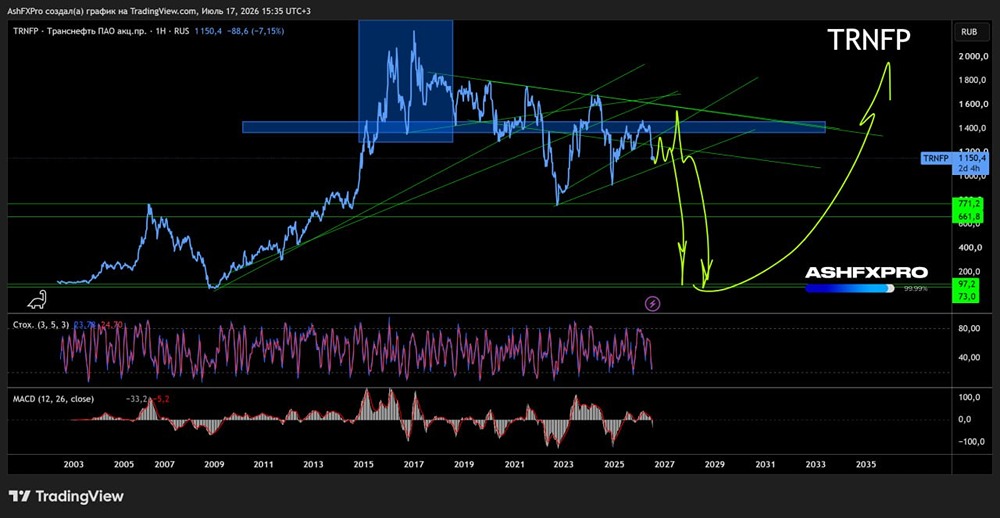Click the 2027 year label on the time axis

[x=663, y=464]
